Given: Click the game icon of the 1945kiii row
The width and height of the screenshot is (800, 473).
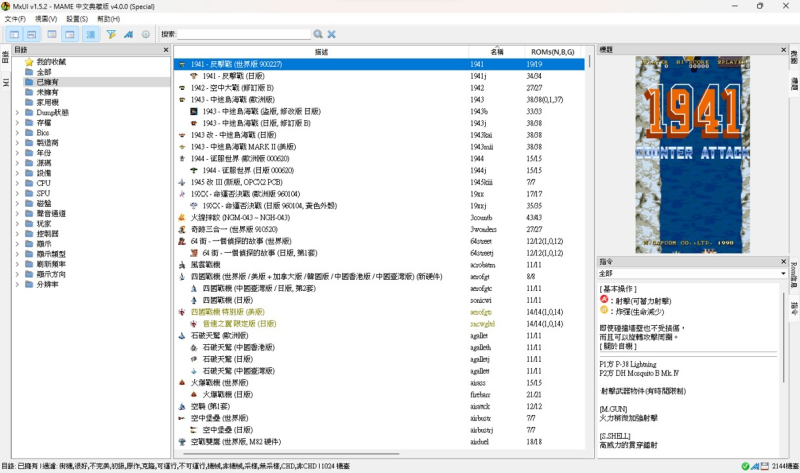Looking at the screenshot, I should tap(182, 182).
